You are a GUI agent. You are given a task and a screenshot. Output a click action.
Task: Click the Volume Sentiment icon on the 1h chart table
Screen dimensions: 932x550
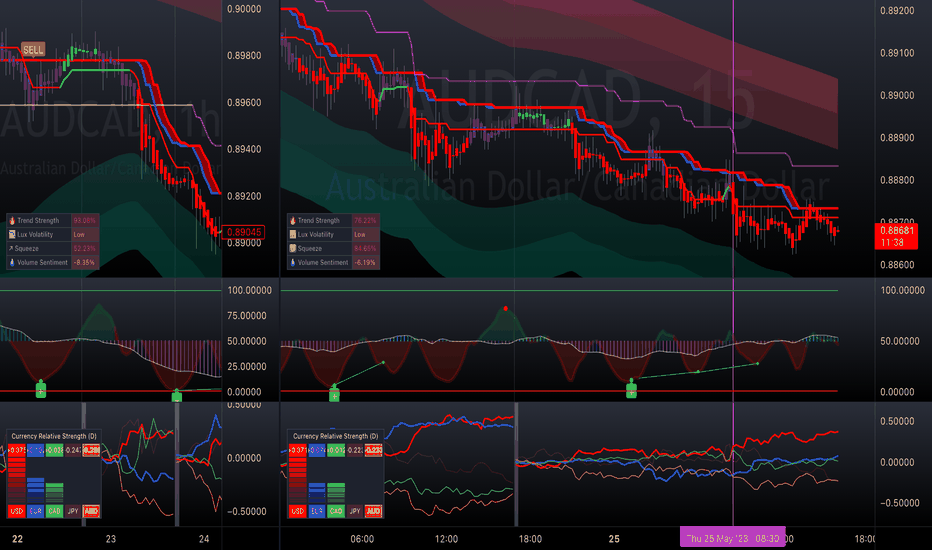click(11, 262)
